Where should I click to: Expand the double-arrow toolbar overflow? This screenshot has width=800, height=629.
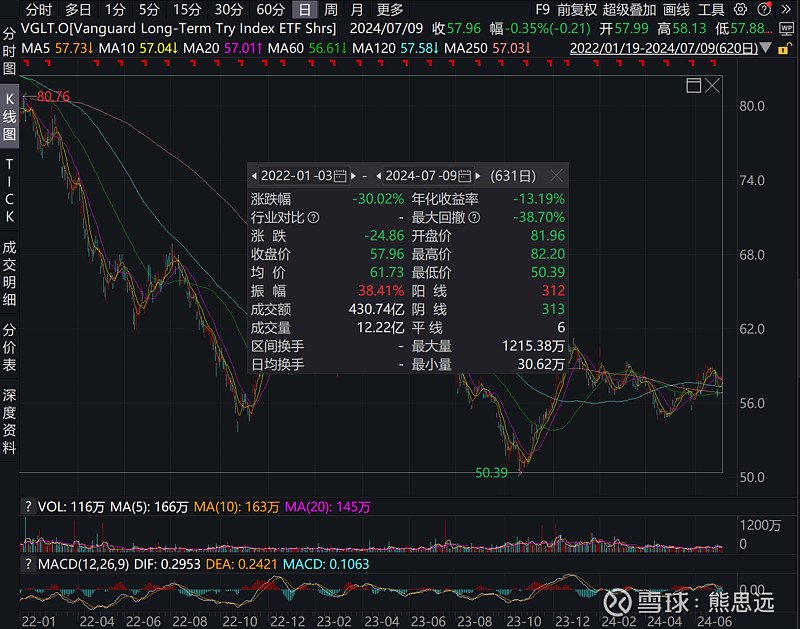pyautogui.click(x=786, y=9)
